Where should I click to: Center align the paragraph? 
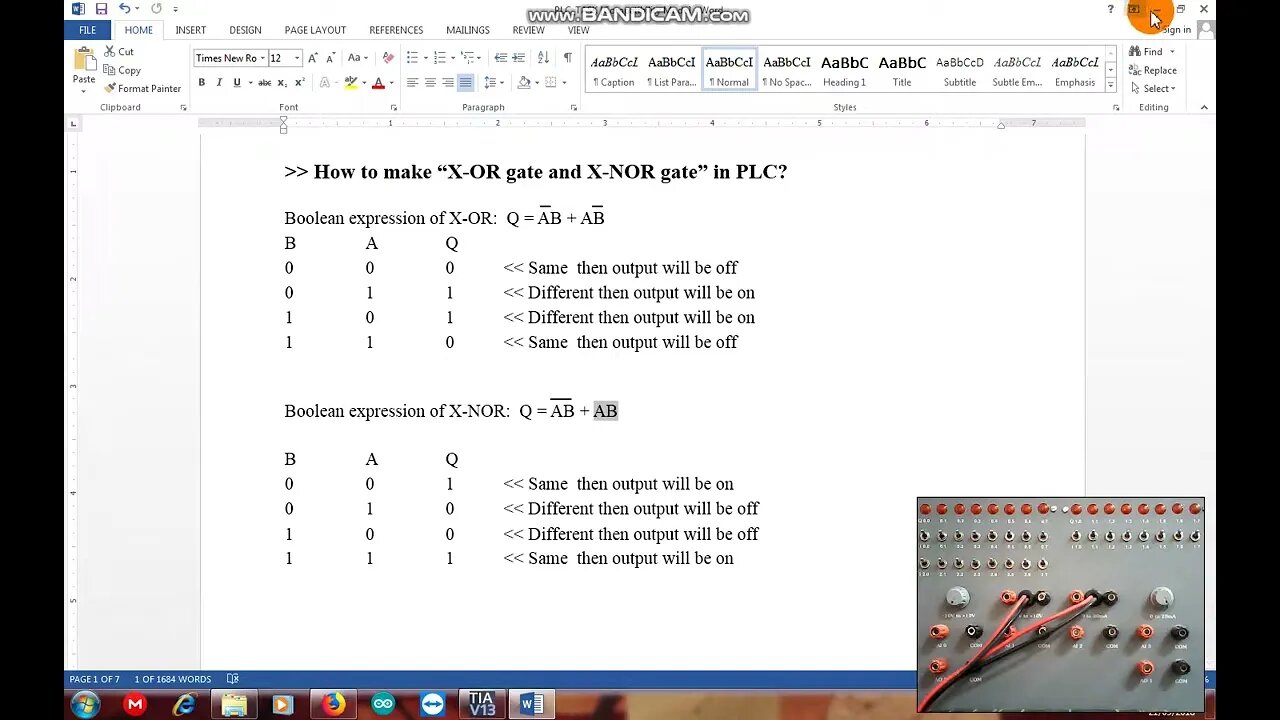430,82
